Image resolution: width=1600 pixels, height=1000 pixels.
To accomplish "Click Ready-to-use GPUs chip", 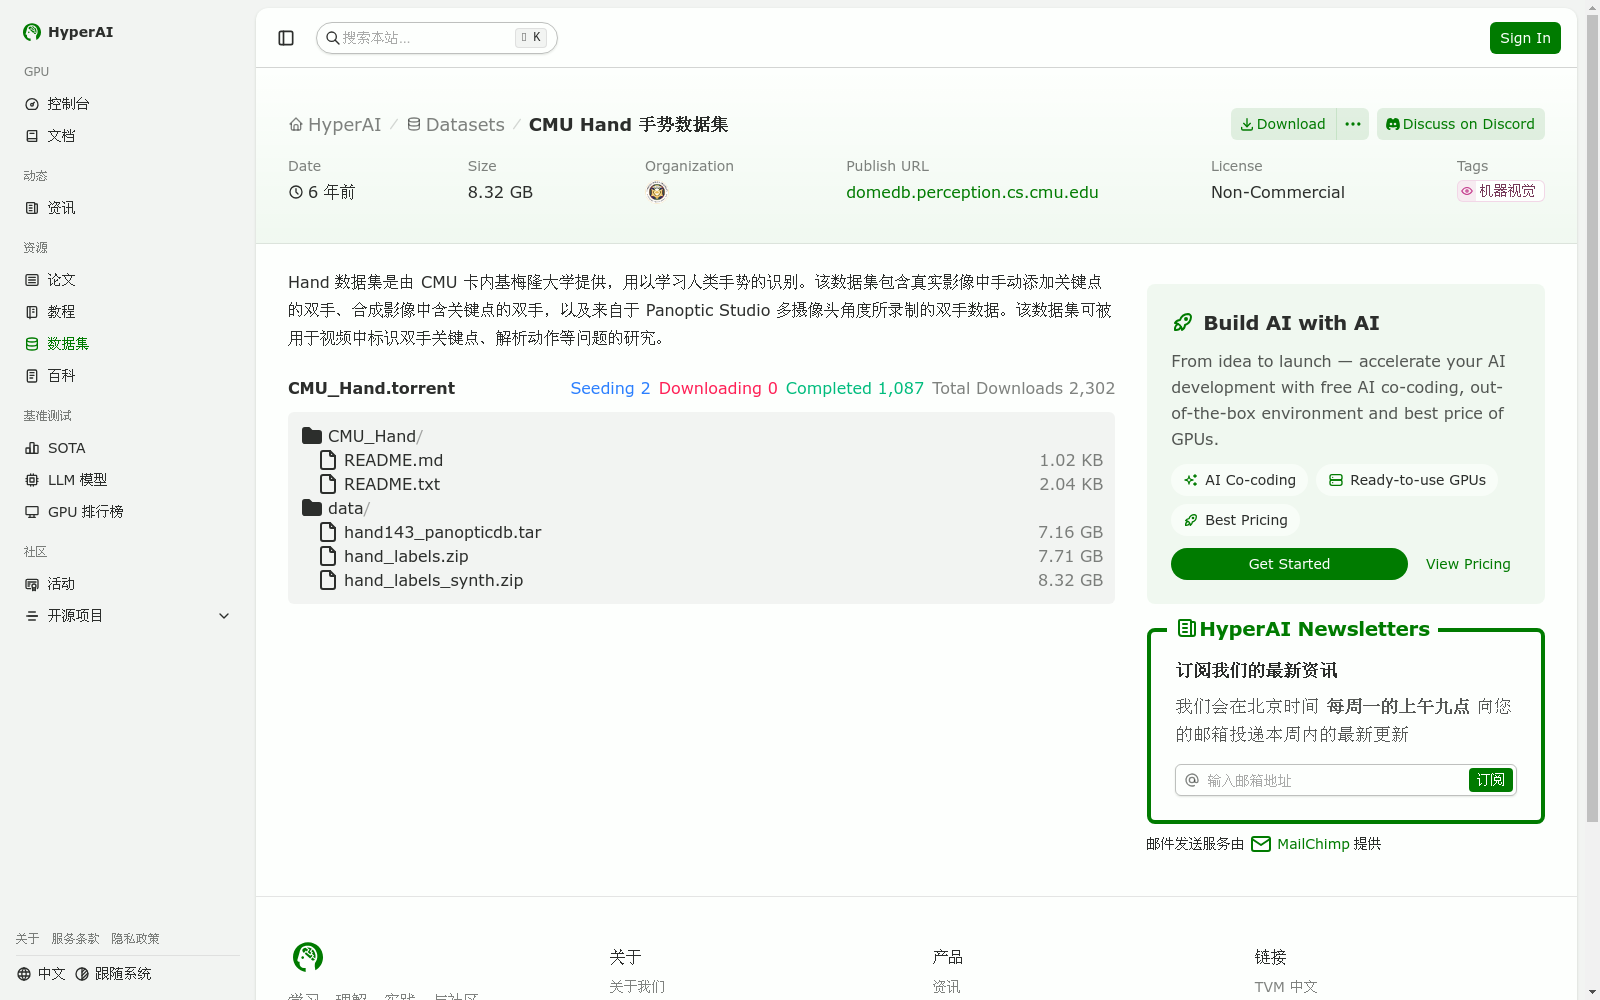I will (x=1407, y=480).
